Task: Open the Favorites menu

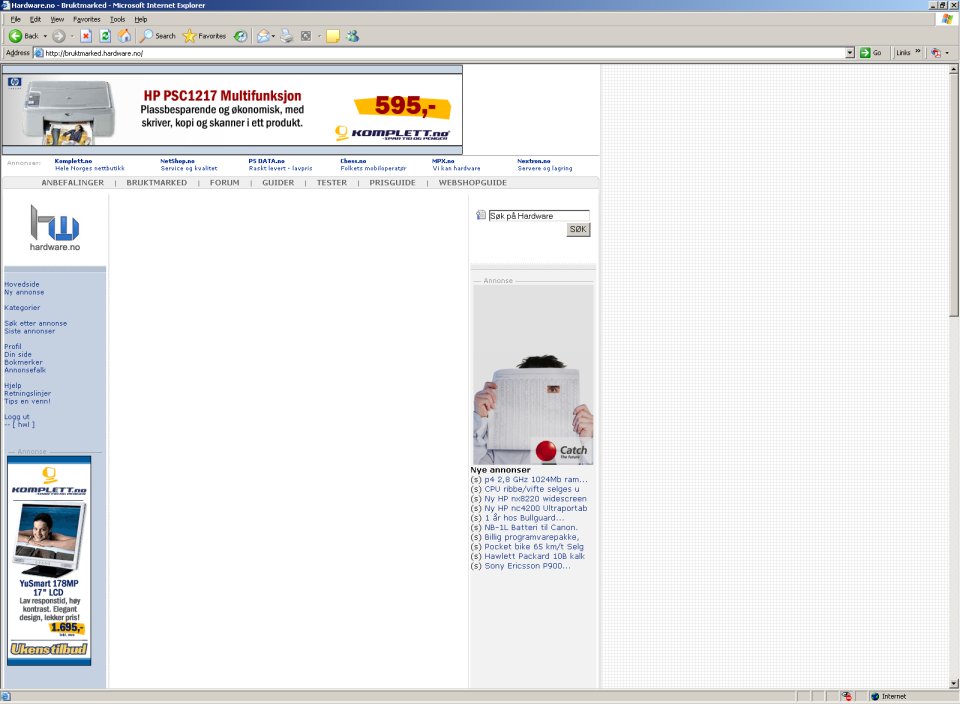Action: click(86, 20)
